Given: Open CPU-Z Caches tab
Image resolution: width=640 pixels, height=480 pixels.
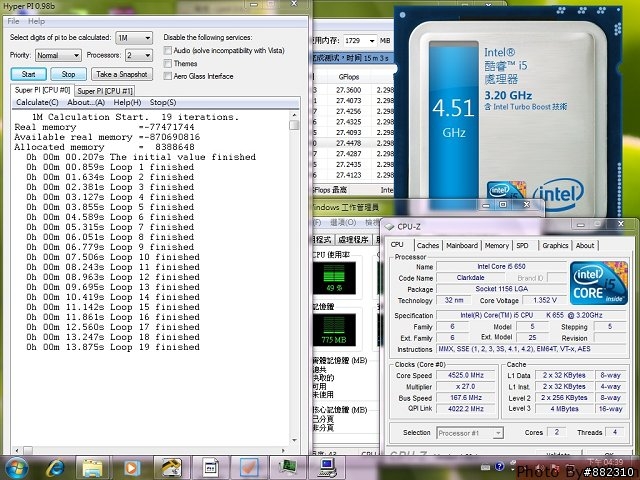Looking at the screenshot, I should coord(428,245).
